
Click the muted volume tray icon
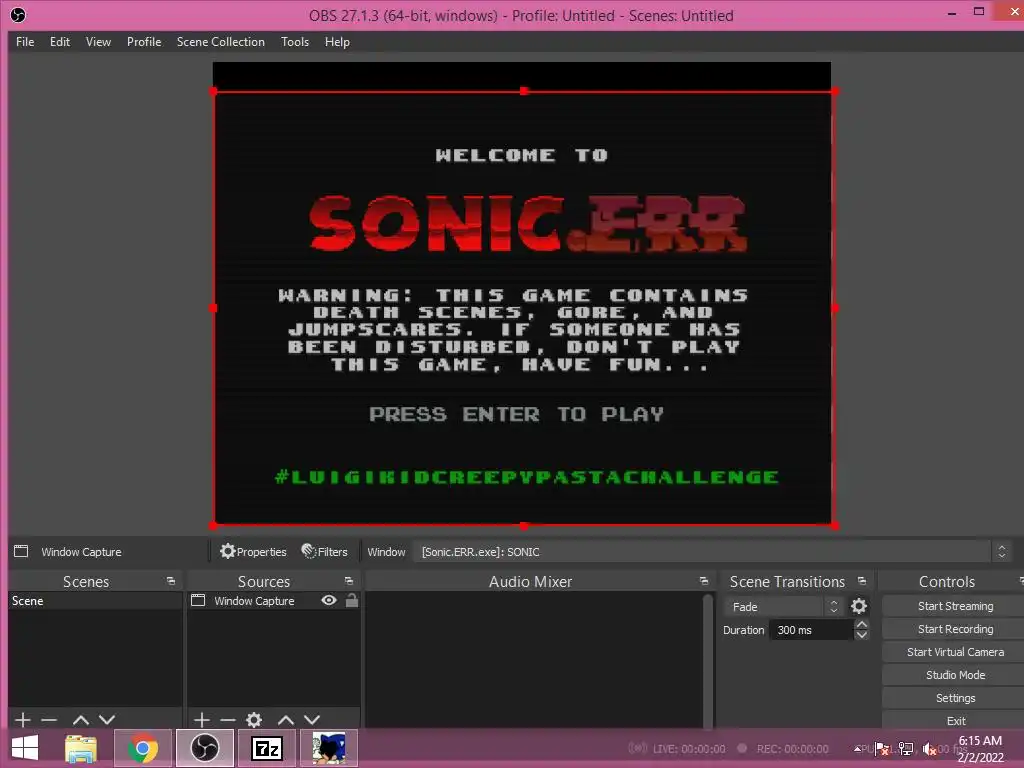click(x=929, y=748)
